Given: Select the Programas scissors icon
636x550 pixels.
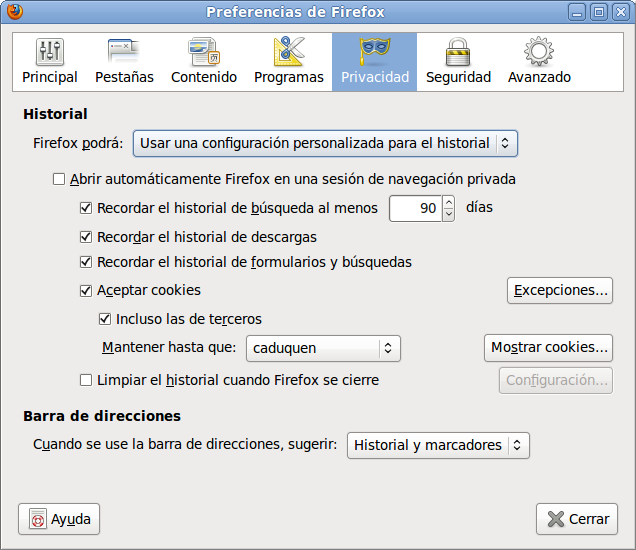Looking at the screenshot, I should coord(289,51).
